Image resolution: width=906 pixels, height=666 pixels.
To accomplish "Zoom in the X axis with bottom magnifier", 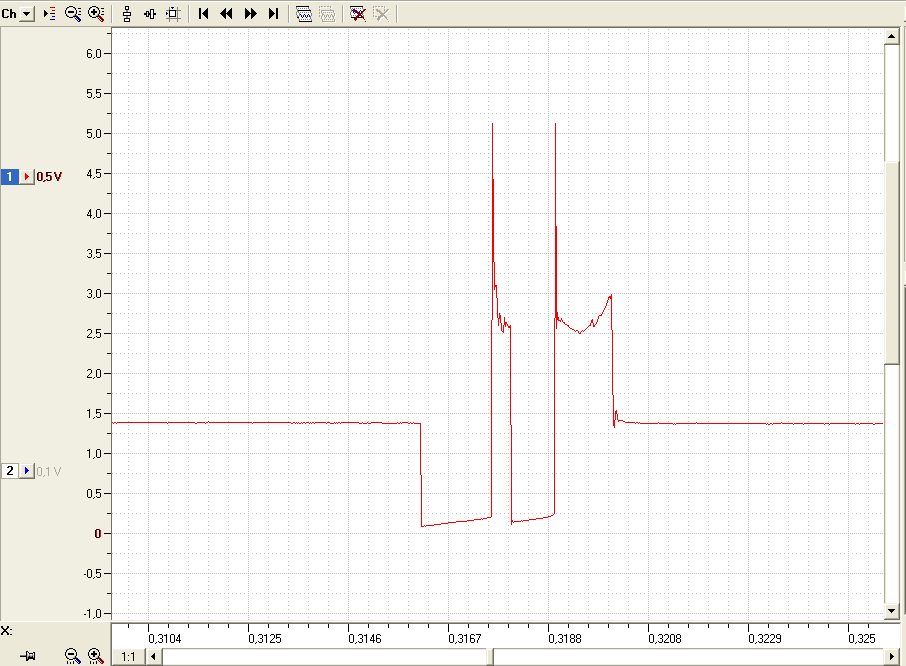I will 96,656.
